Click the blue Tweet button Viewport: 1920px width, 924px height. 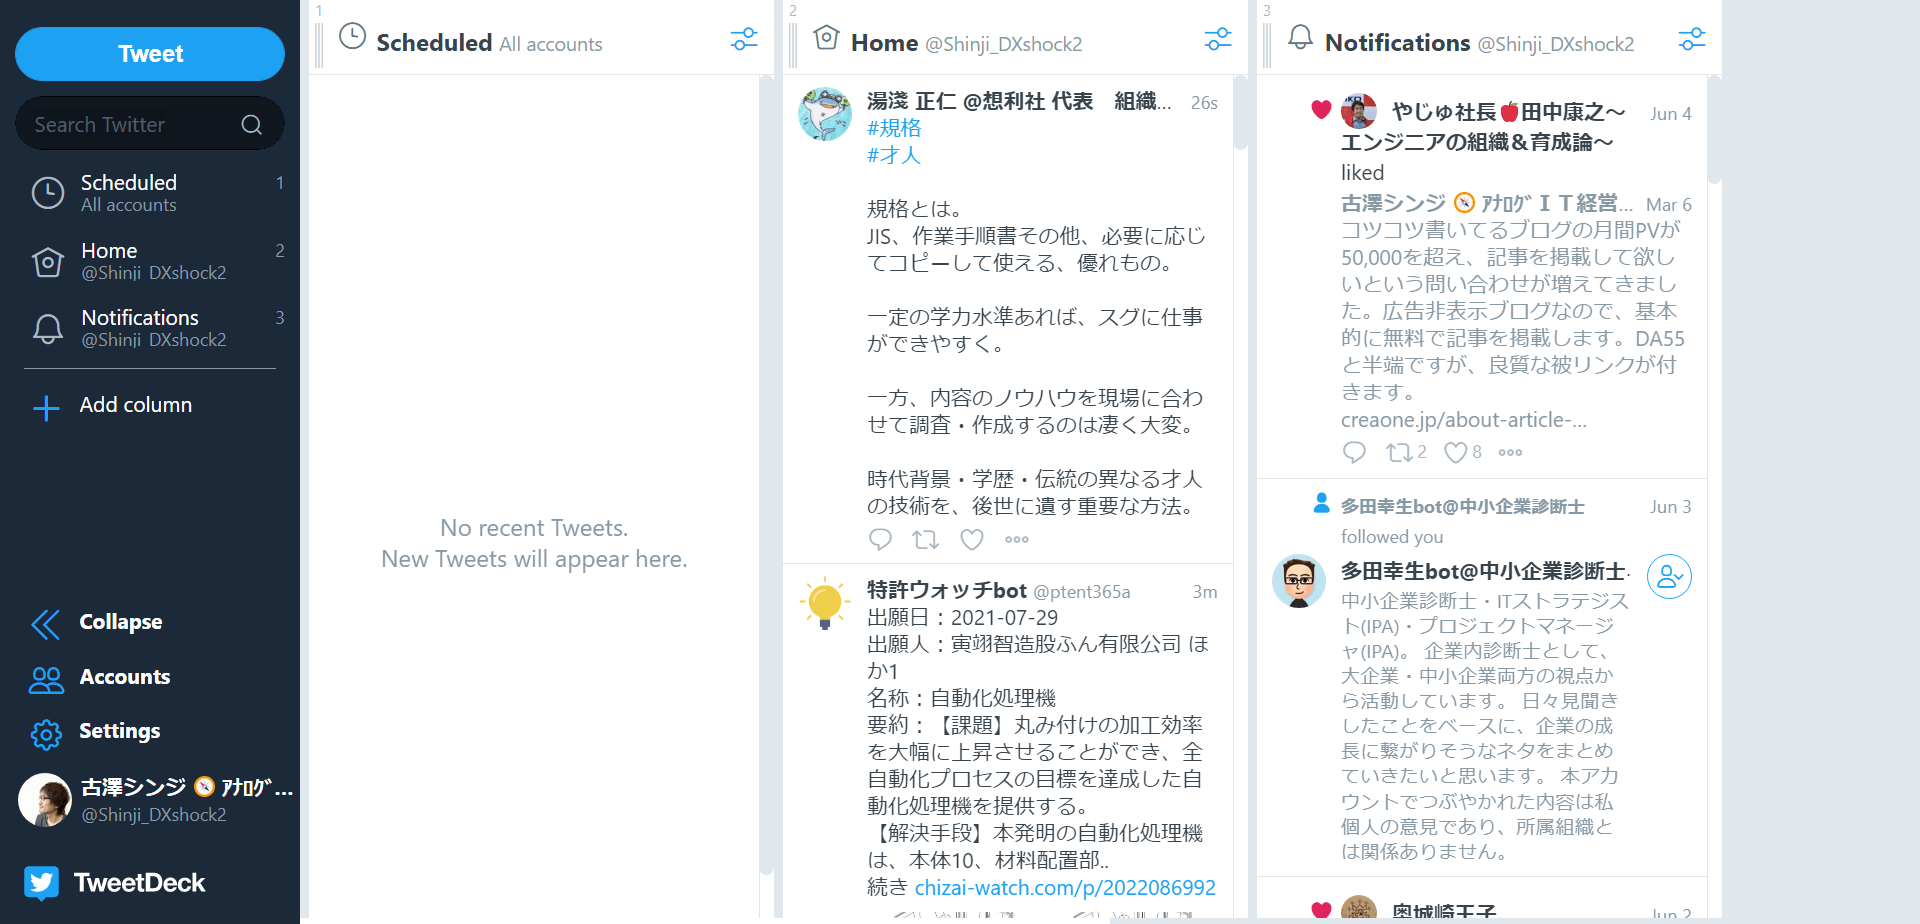click(x=150, y=54)
